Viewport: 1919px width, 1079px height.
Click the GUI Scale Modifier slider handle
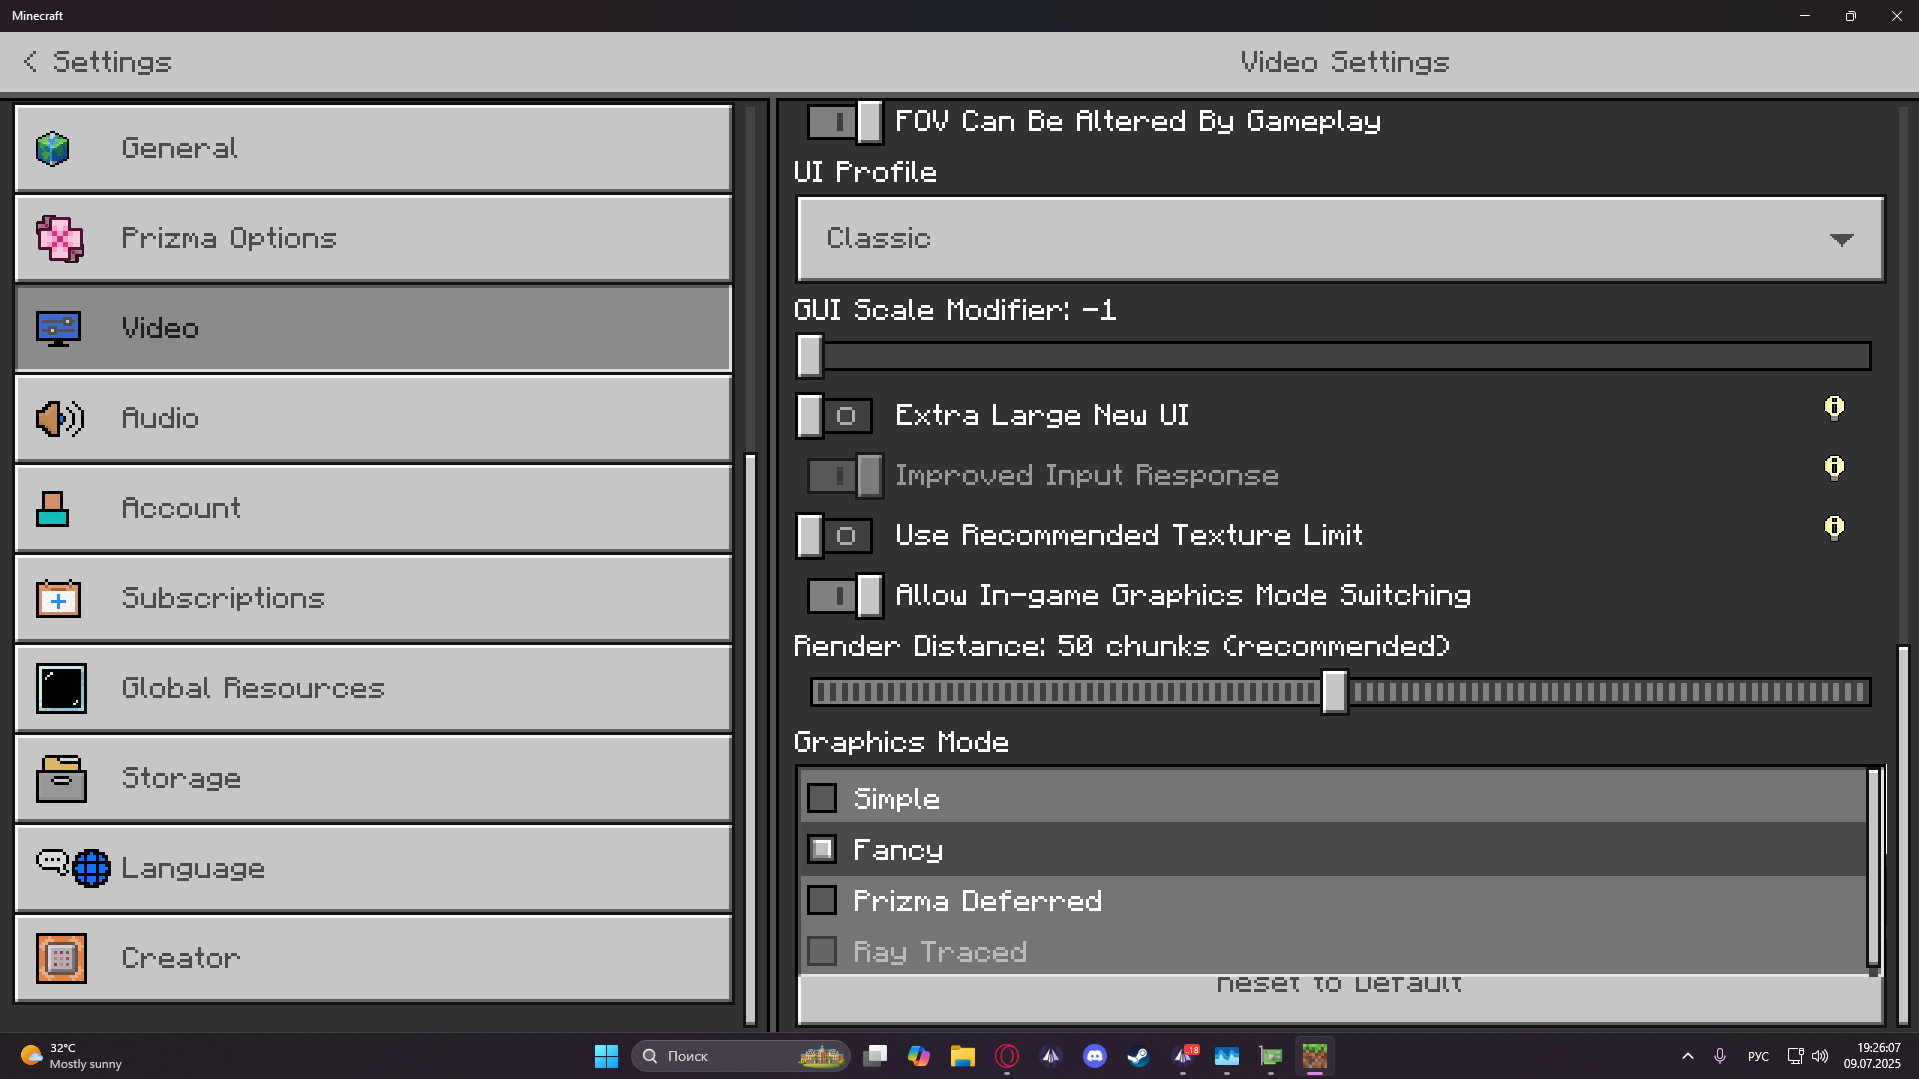[810, 356]
